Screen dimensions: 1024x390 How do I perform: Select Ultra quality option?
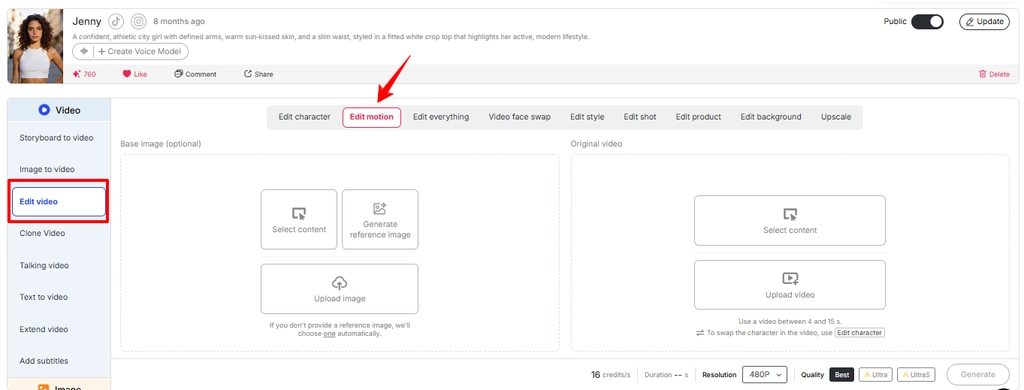point(875,374)
